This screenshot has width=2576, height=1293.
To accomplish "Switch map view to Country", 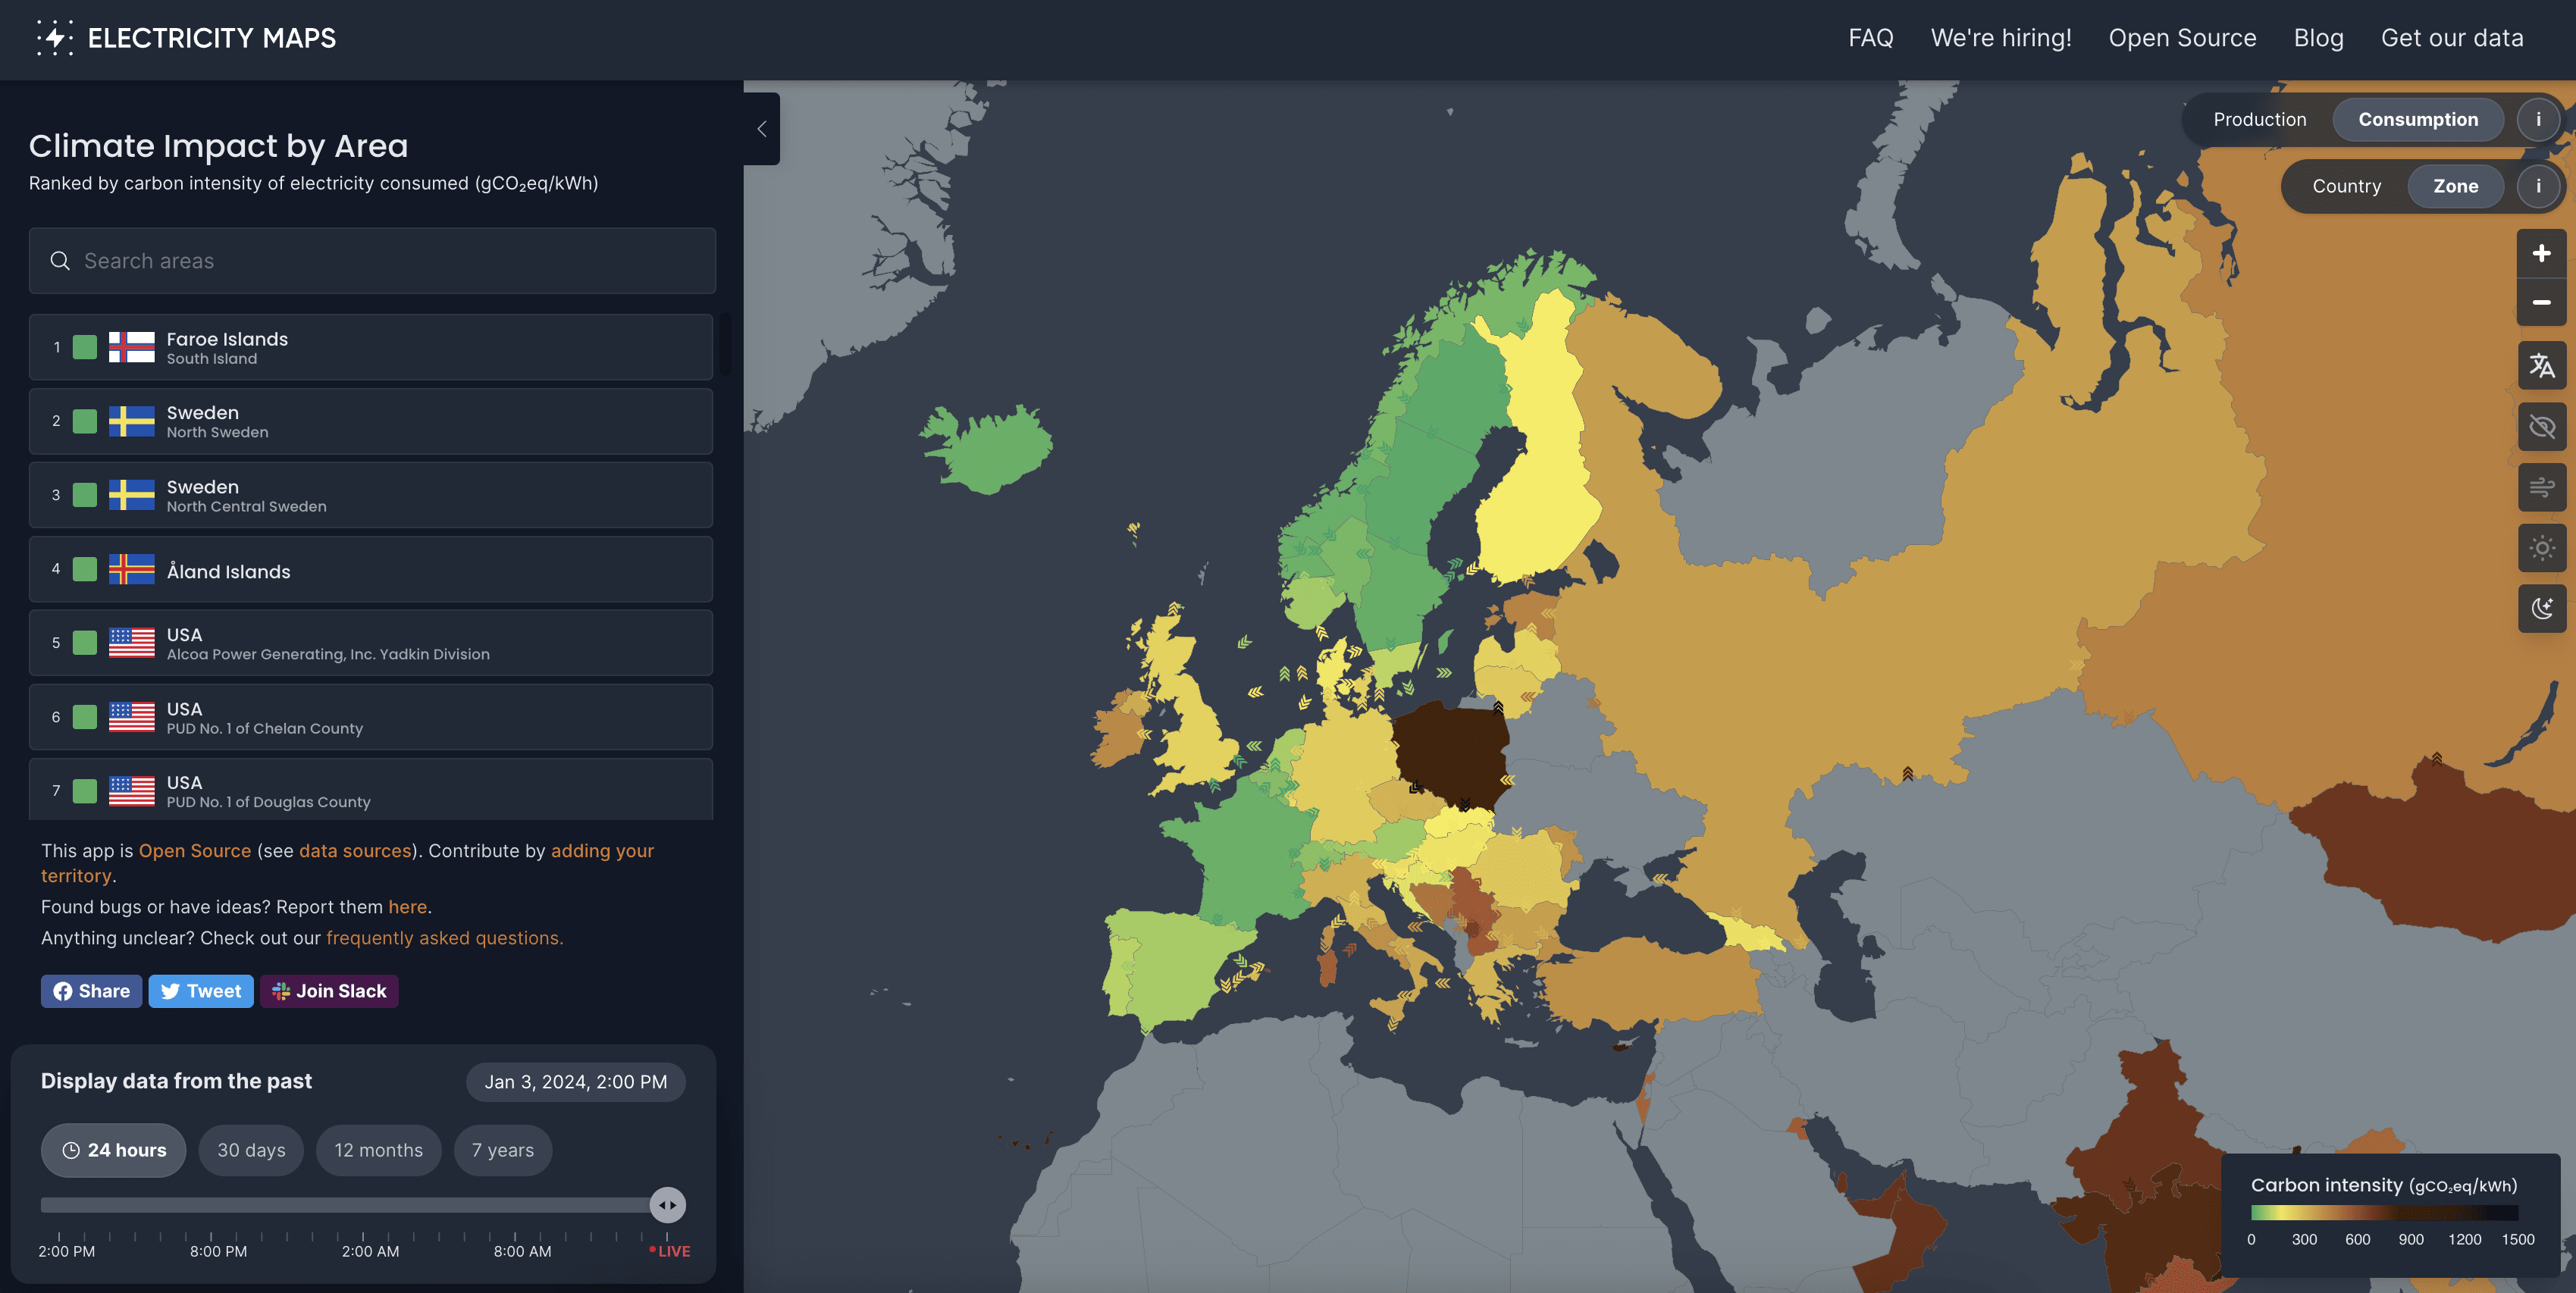I will click(2346, 186).
